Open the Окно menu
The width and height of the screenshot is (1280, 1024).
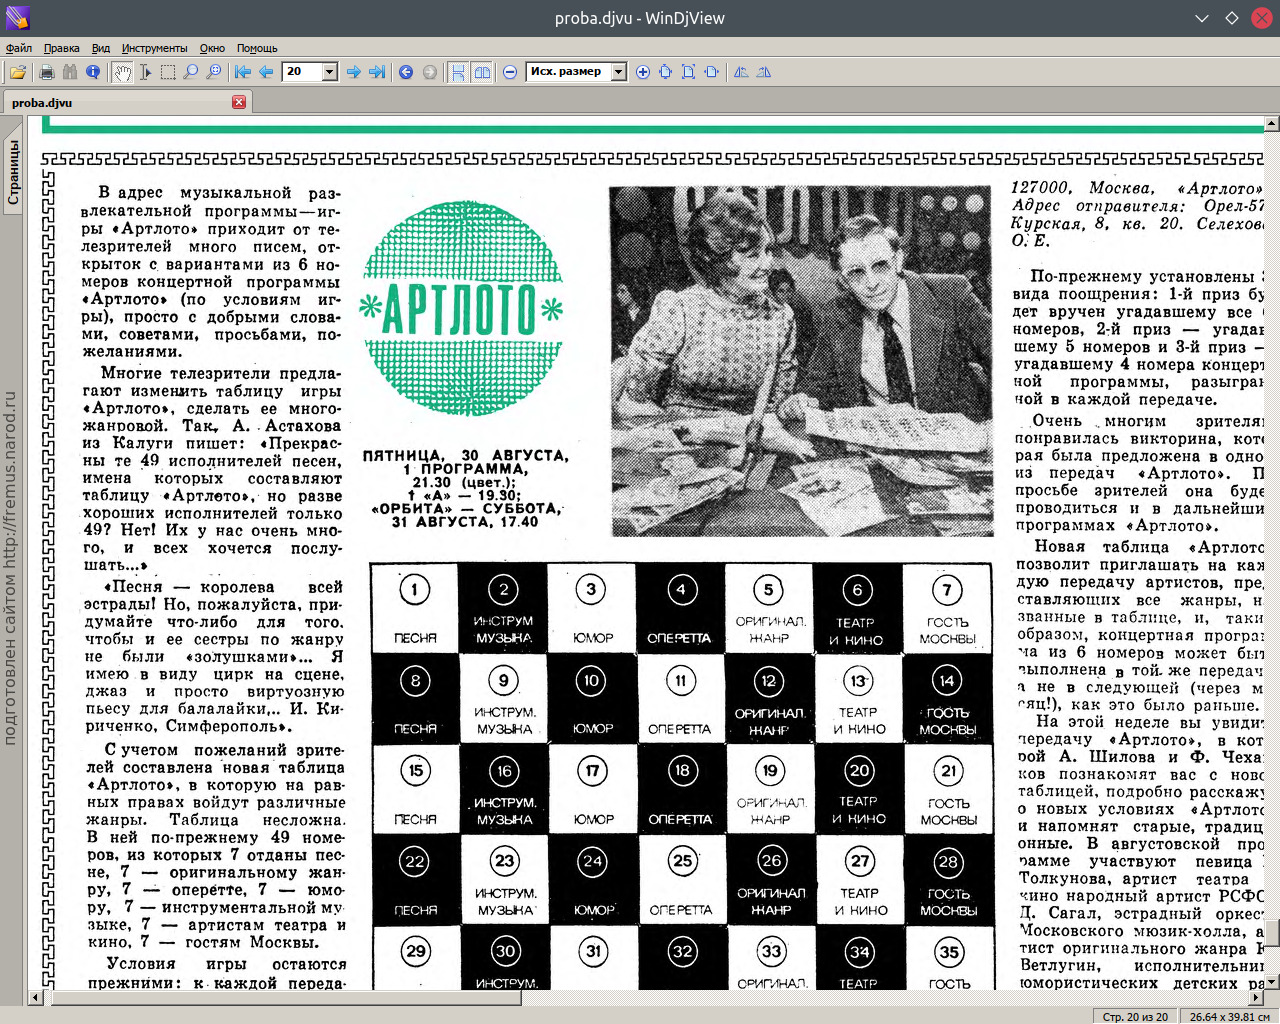(212, 48)
